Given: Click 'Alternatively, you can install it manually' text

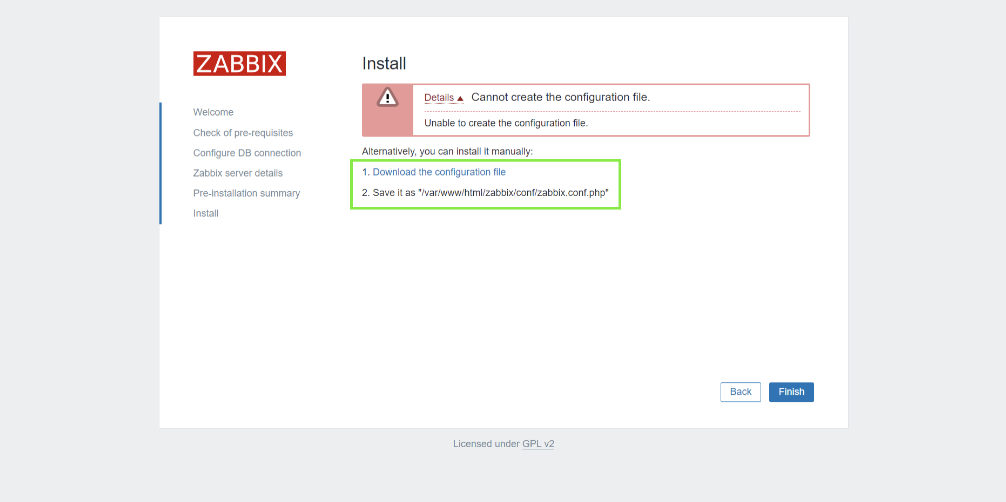Looking at the screenshot, I should (447, 151).
